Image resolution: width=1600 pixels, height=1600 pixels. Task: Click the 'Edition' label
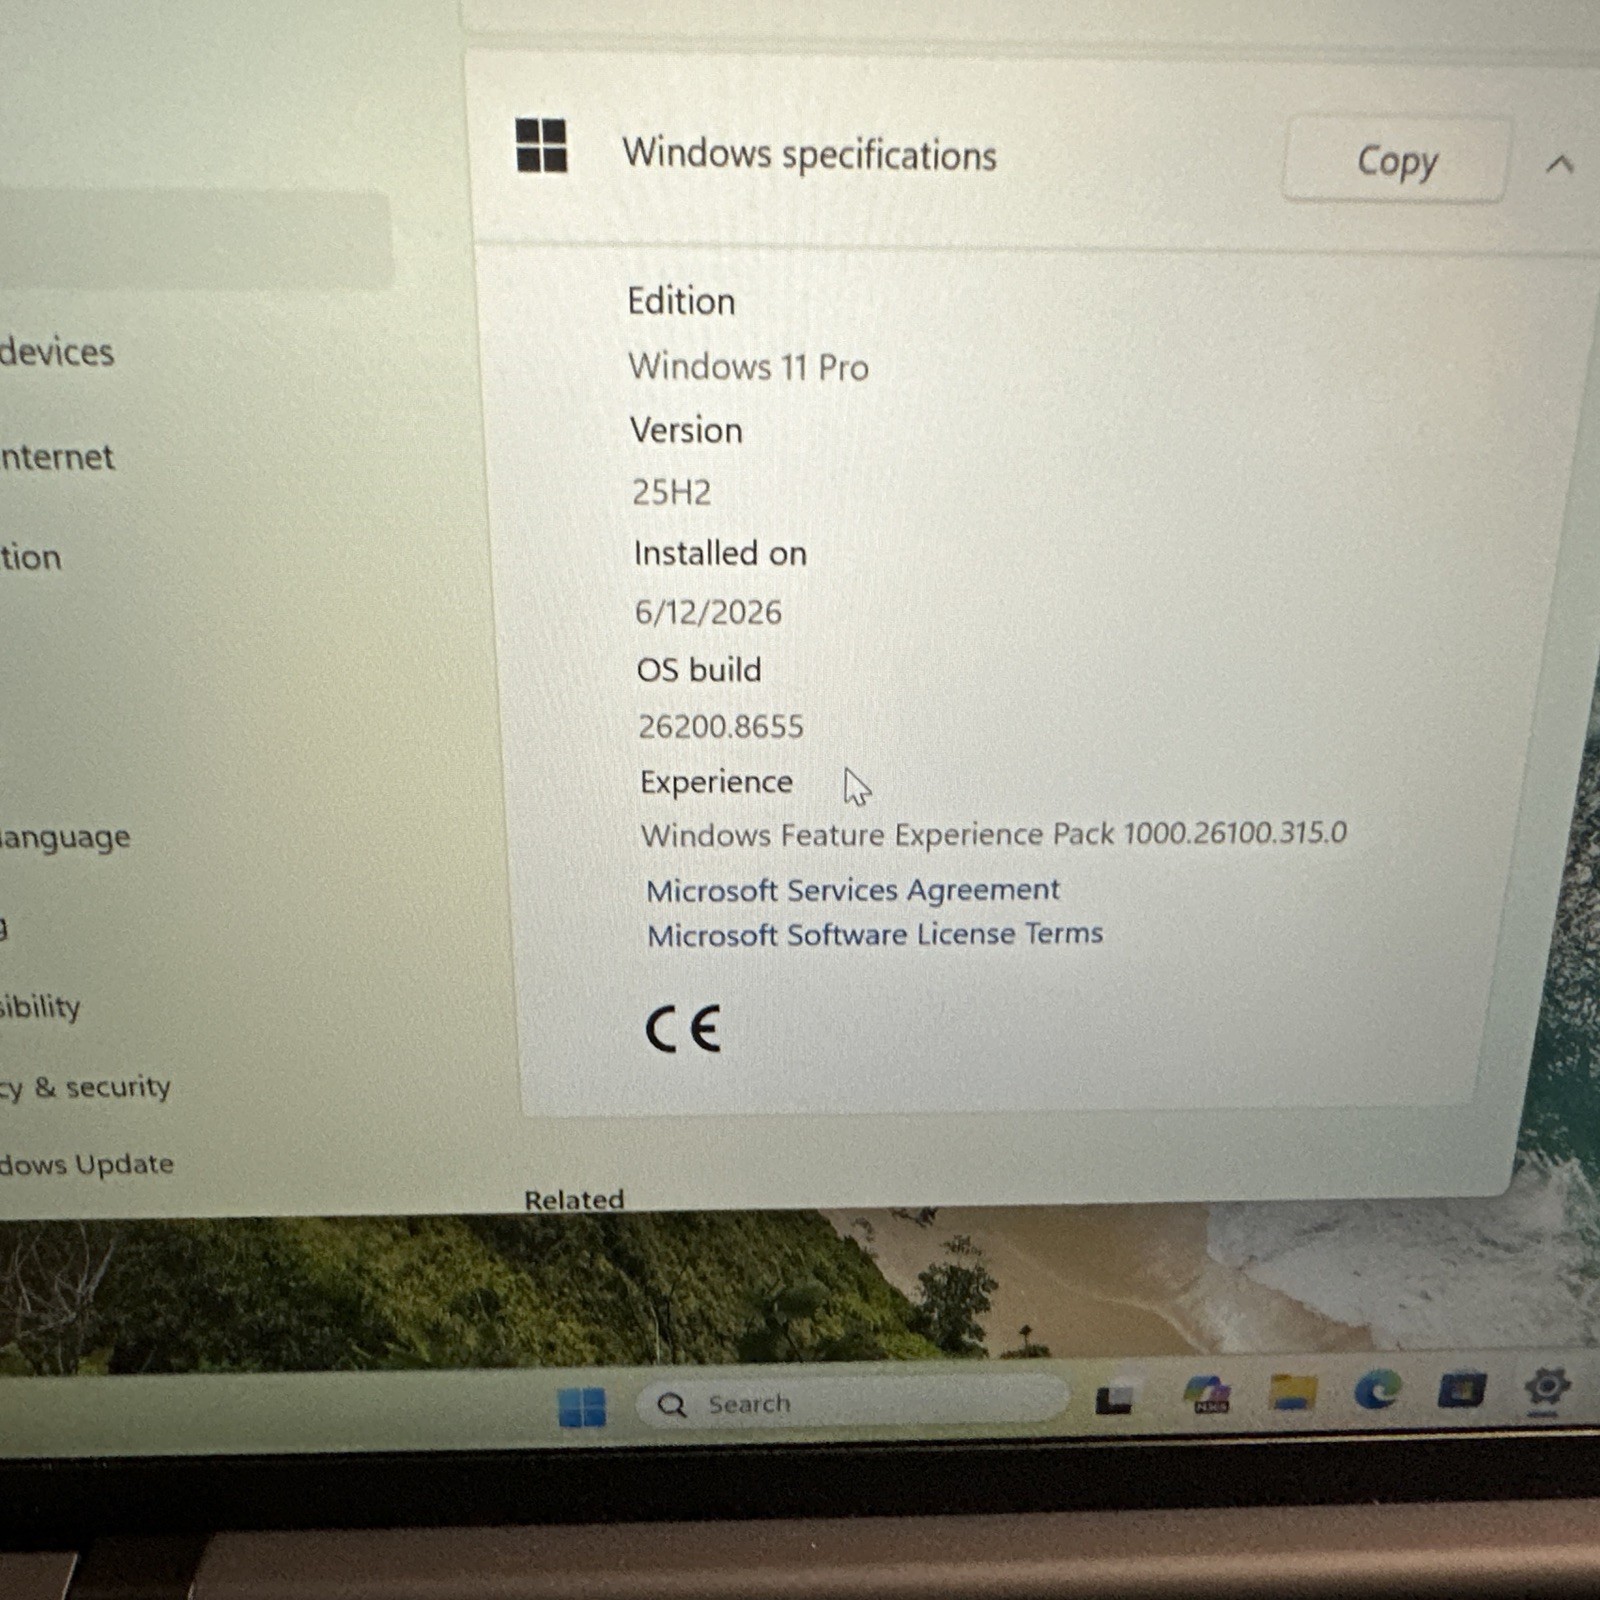click(681, 302)
